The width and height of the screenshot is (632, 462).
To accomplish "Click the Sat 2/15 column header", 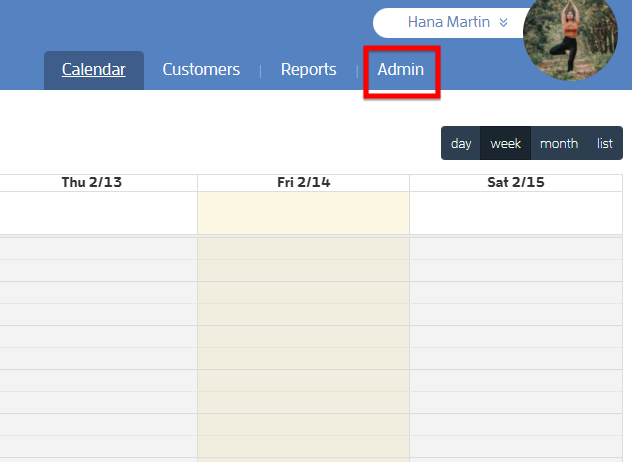I will (x=516, y=183).
